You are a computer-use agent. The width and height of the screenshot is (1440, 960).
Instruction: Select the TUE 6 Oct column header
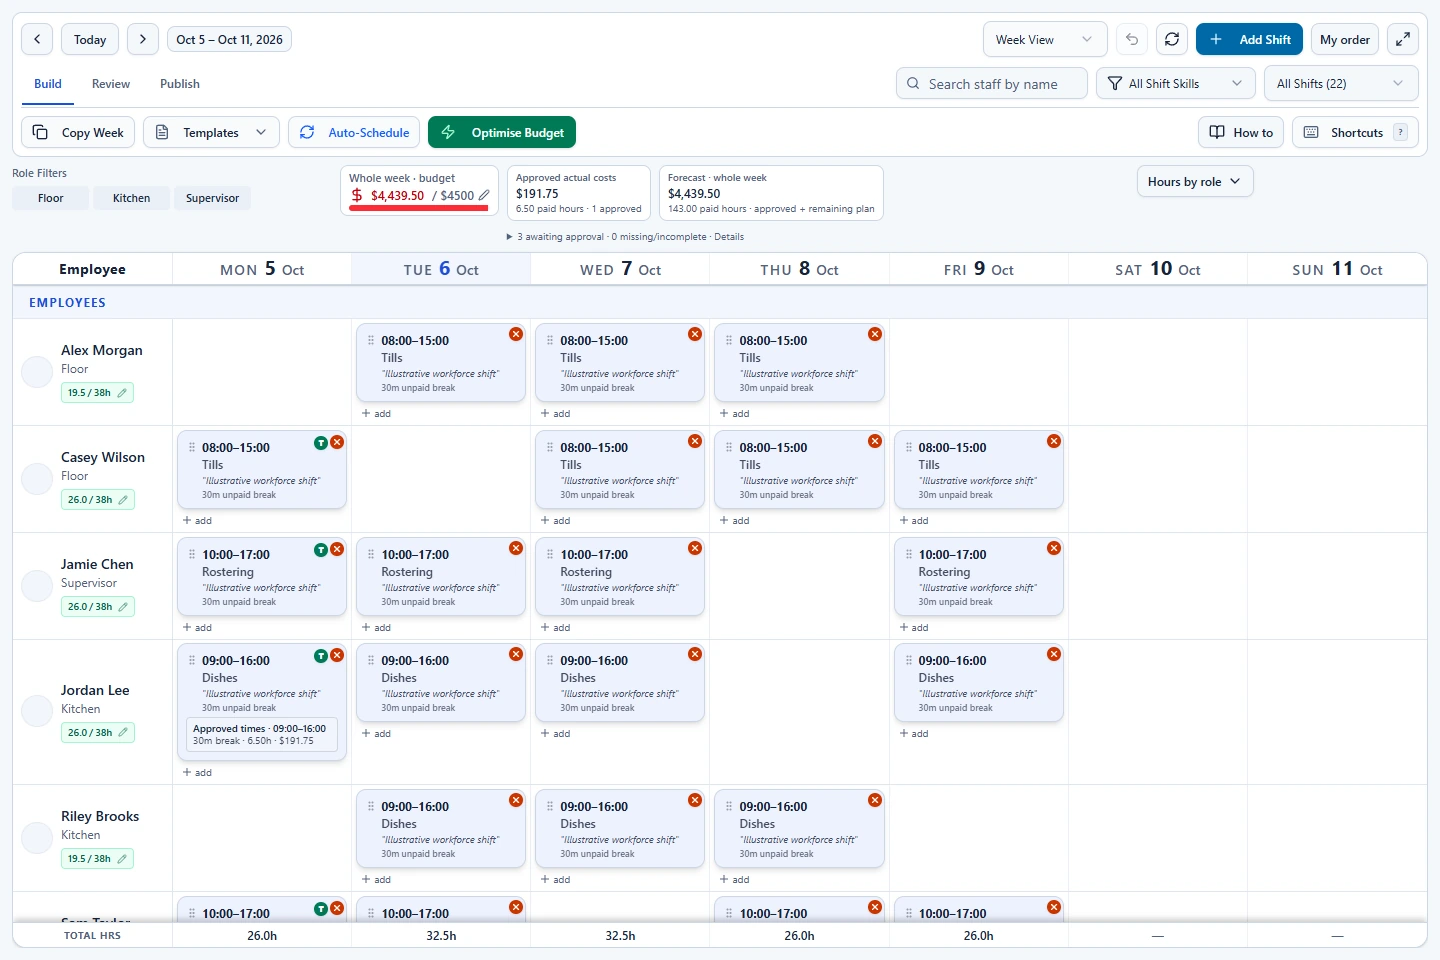coord(441,270)
